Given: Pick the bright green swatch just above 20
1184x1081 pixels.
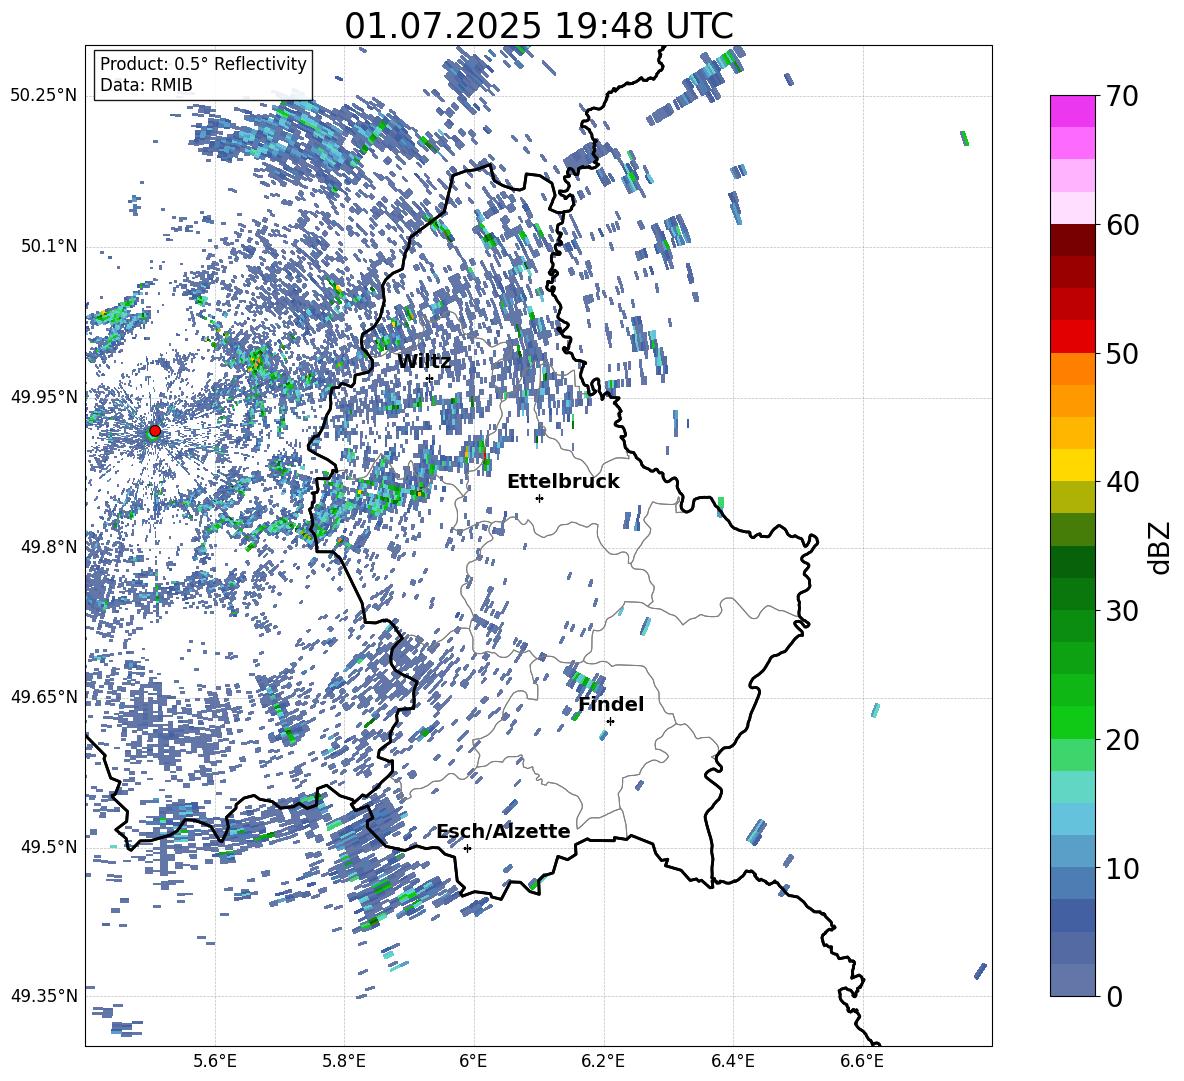Looking at the screenshot, I should tap(1072, 722).
